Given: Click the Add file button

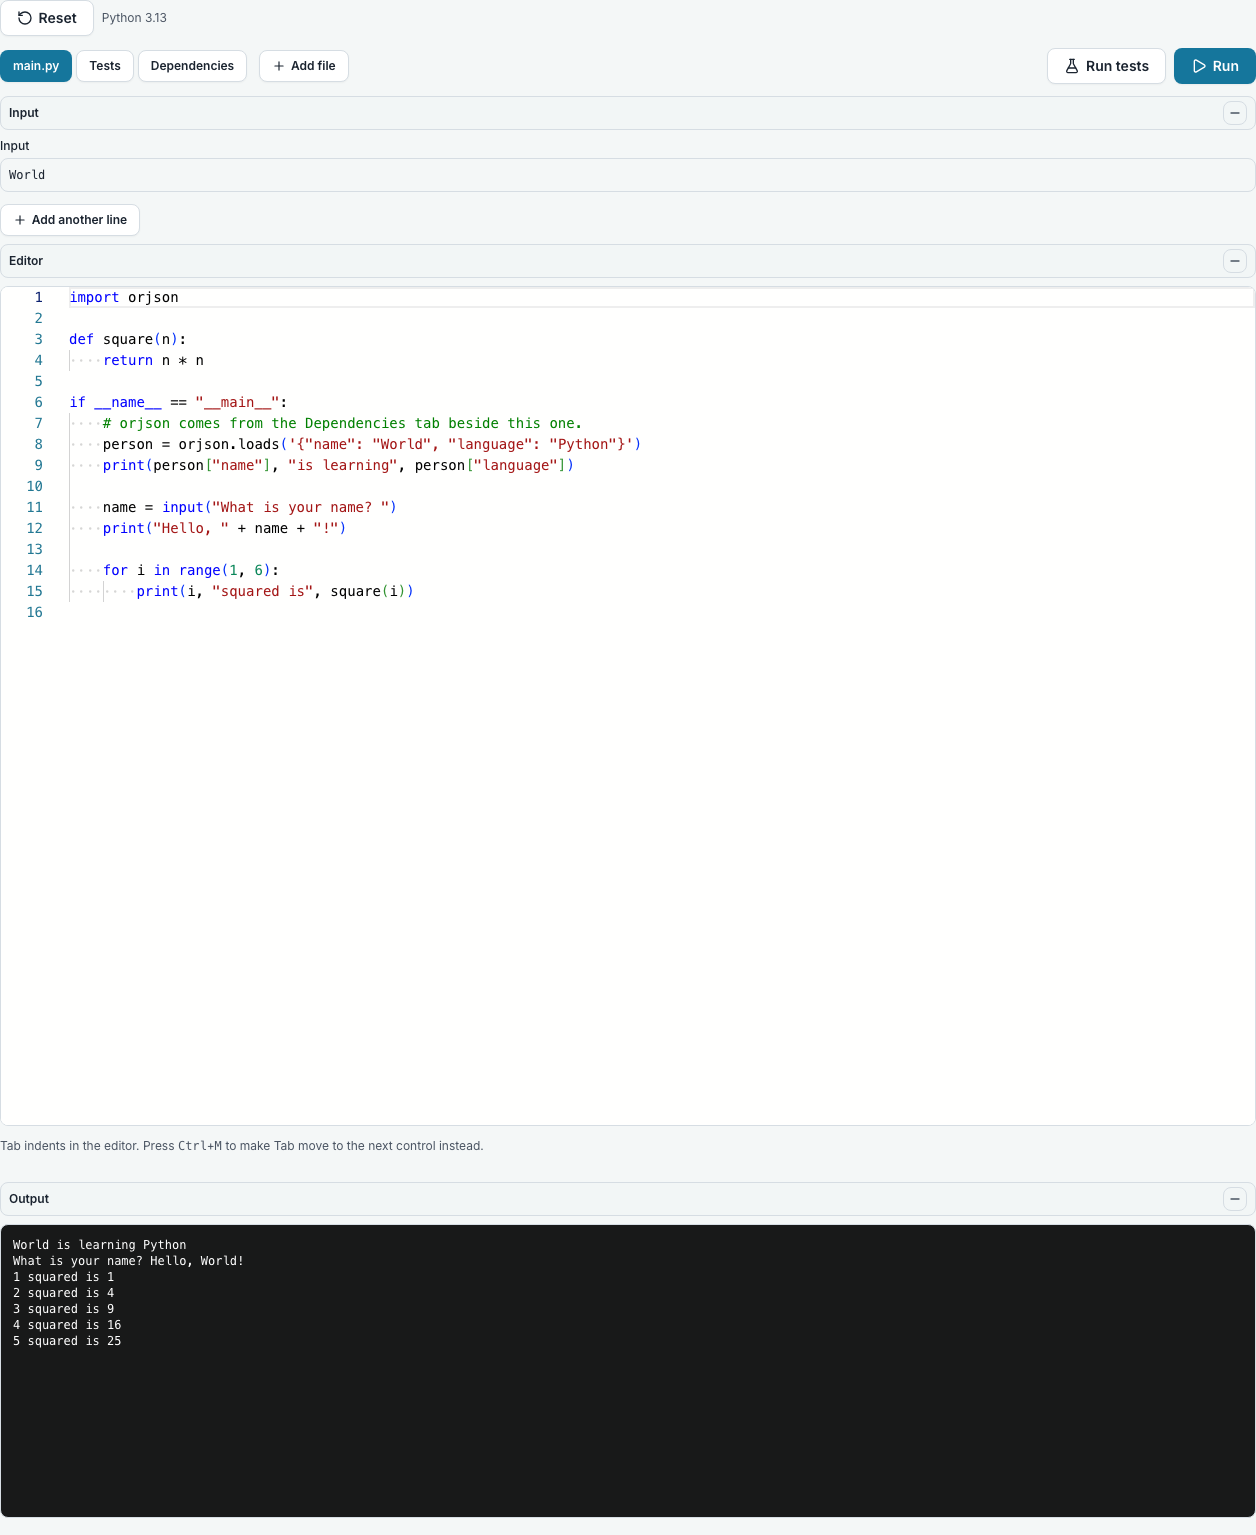Looking at the screenshot, I should point(304,66).
